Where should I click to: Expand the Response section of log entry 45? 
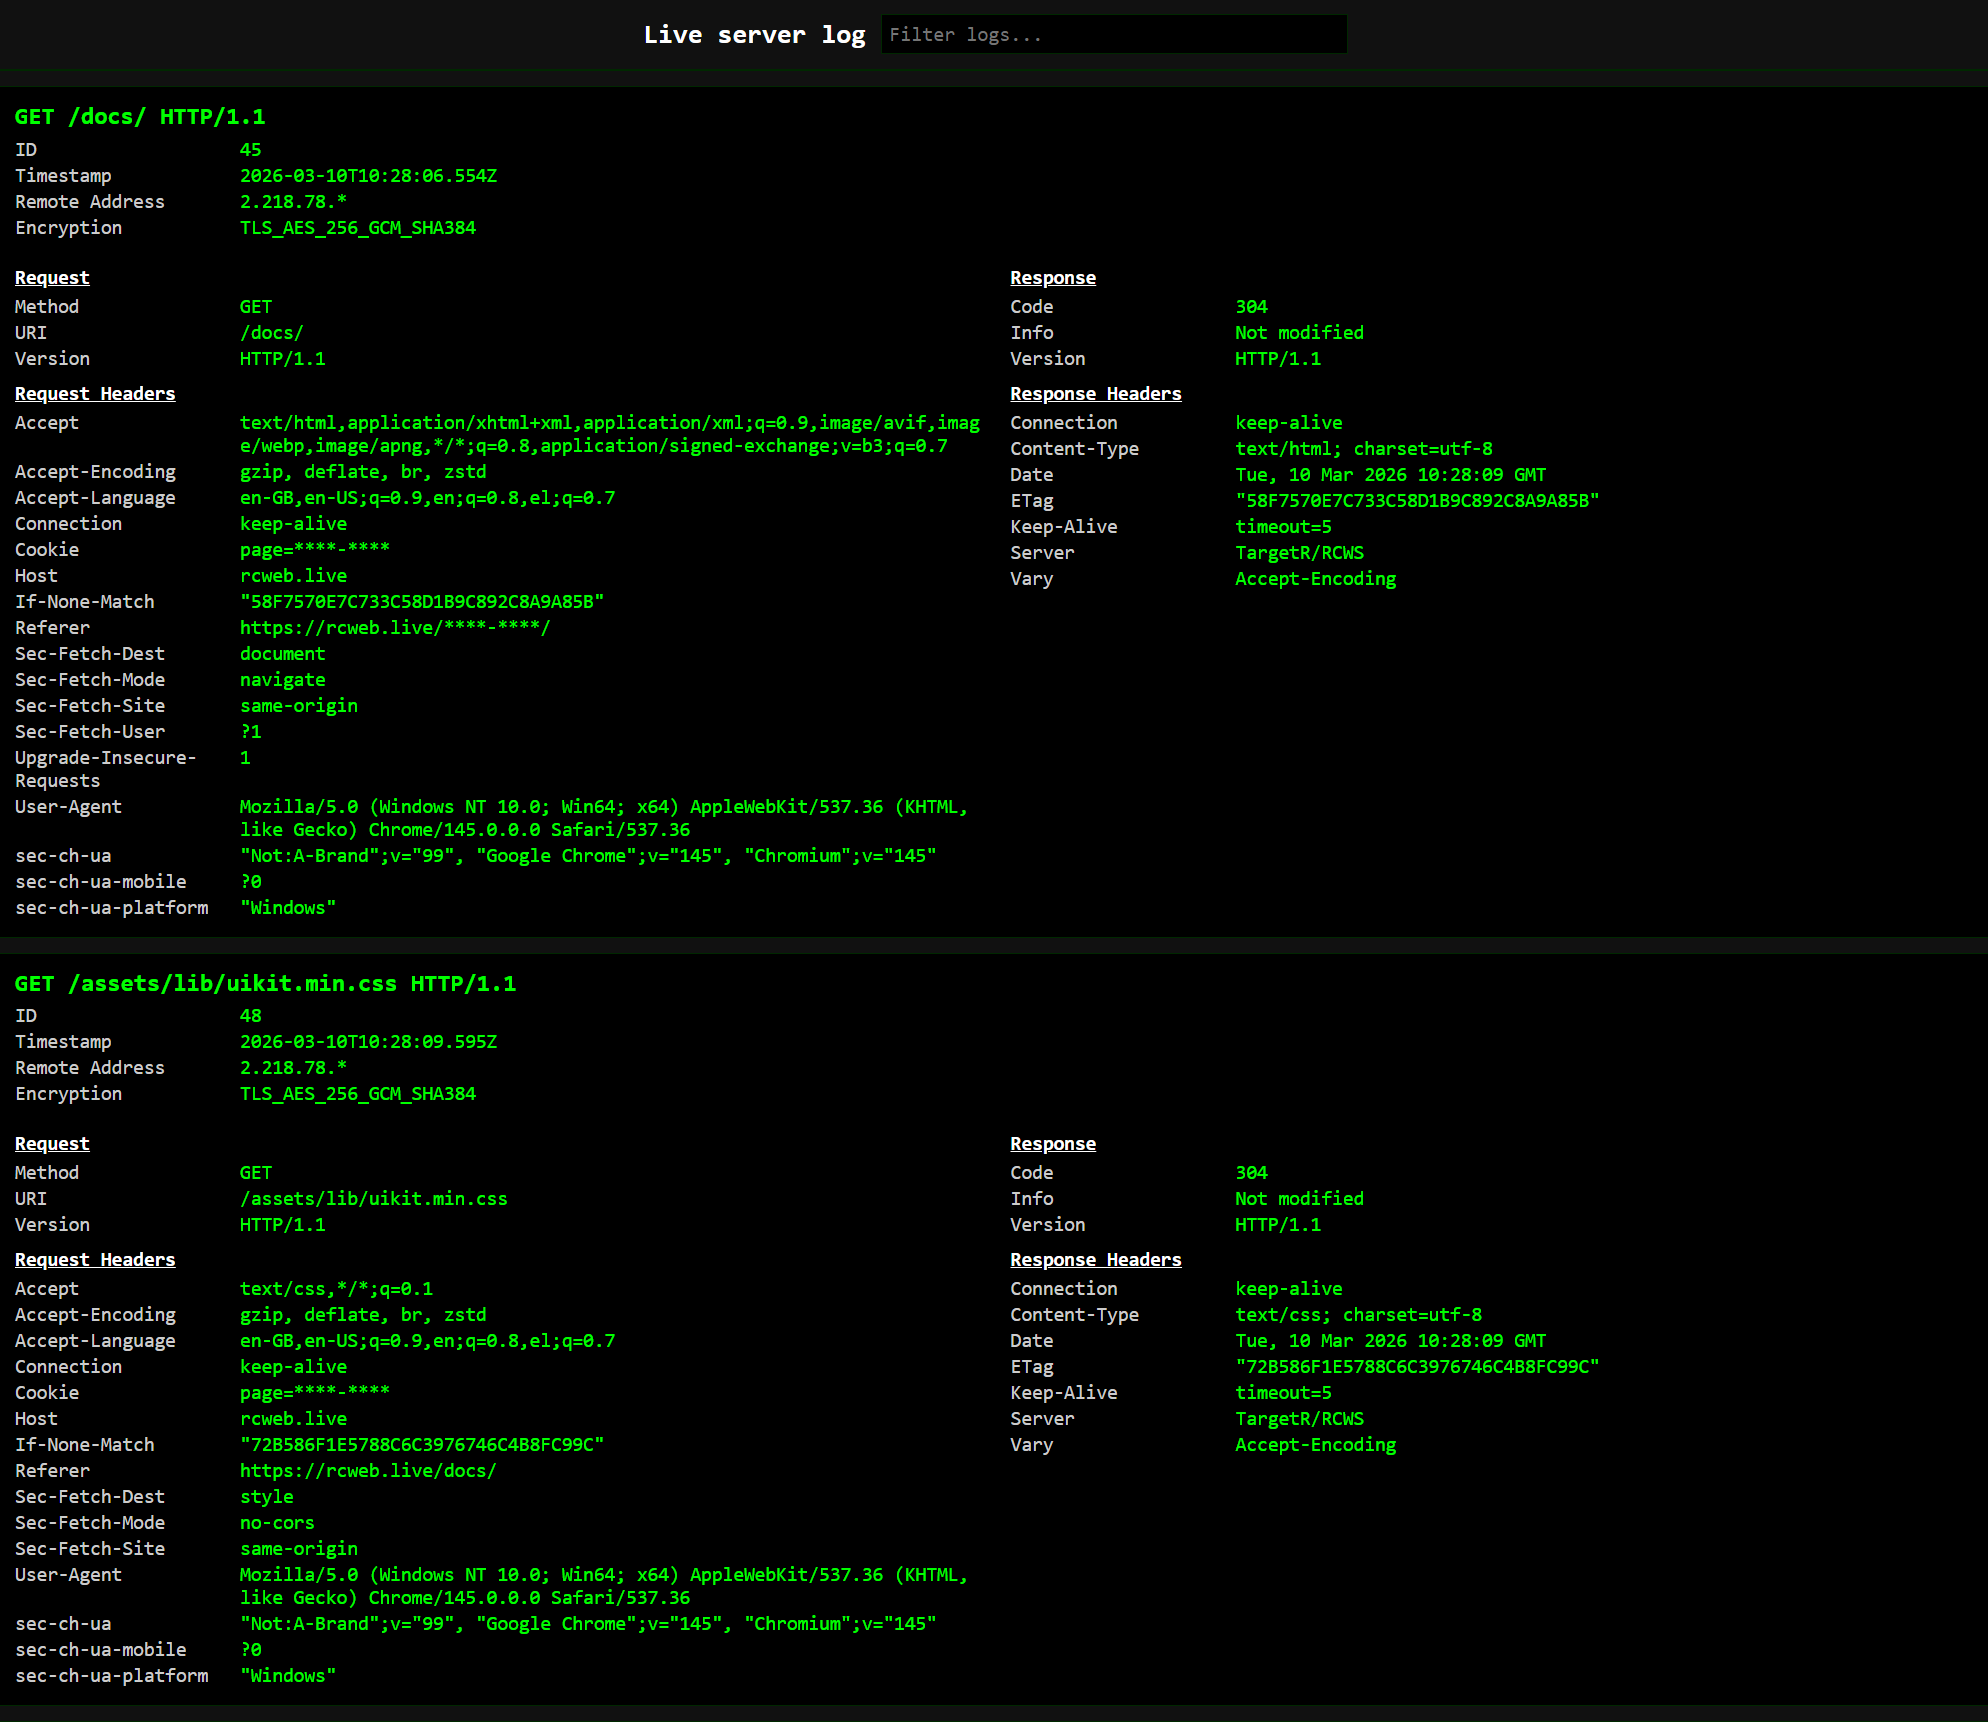tap(1052, 277)
